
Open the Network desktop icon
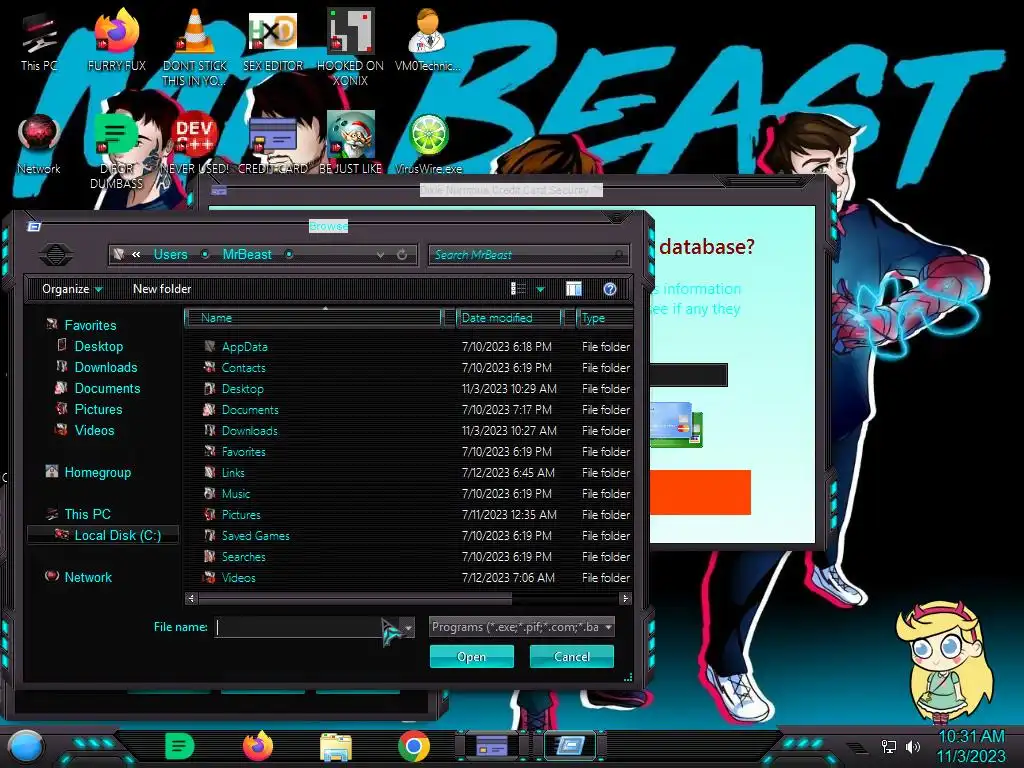click(39, 145)
